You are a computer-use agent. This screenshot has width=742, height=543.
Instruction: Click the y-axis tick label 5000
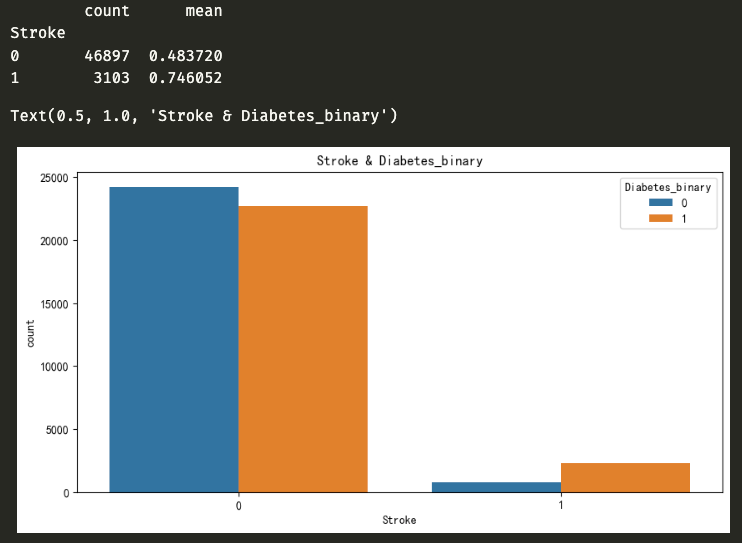[x=57, y=430]
